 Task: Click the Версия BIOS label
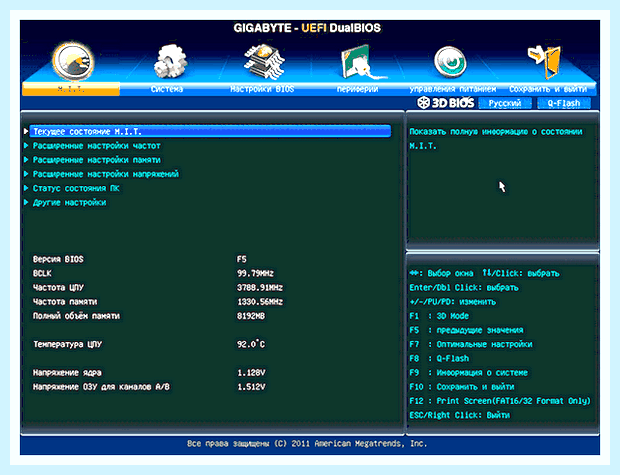coord(58,259)
